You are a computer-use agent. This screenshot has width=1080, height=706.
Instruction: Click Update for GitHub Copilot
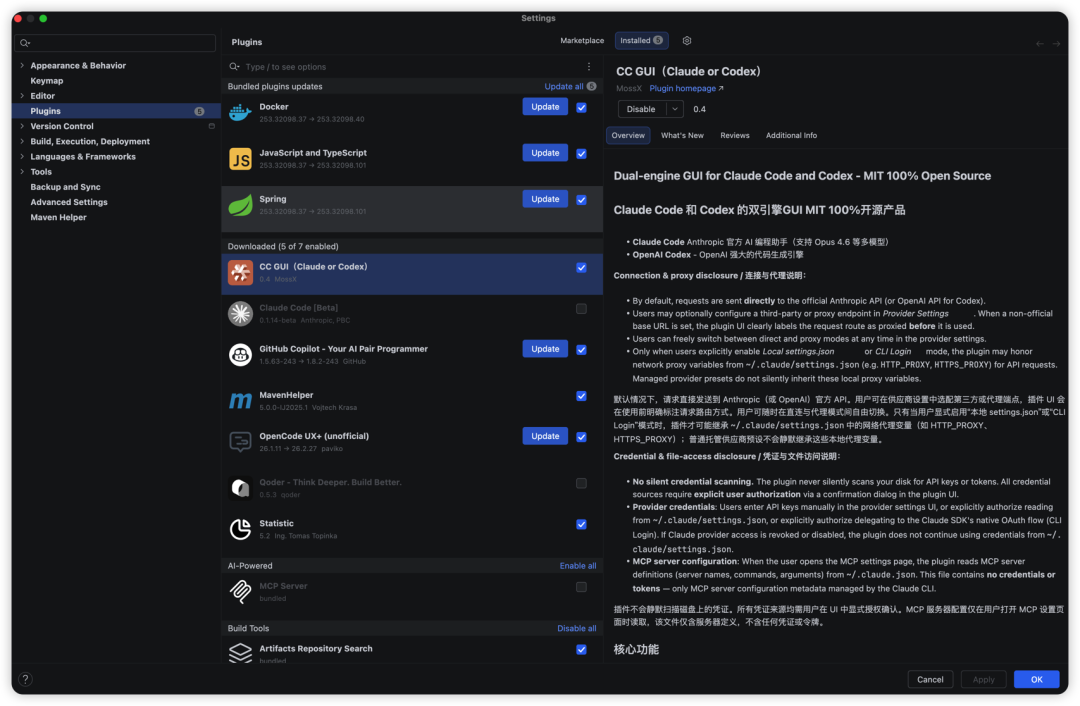click(x=545, y=349)
